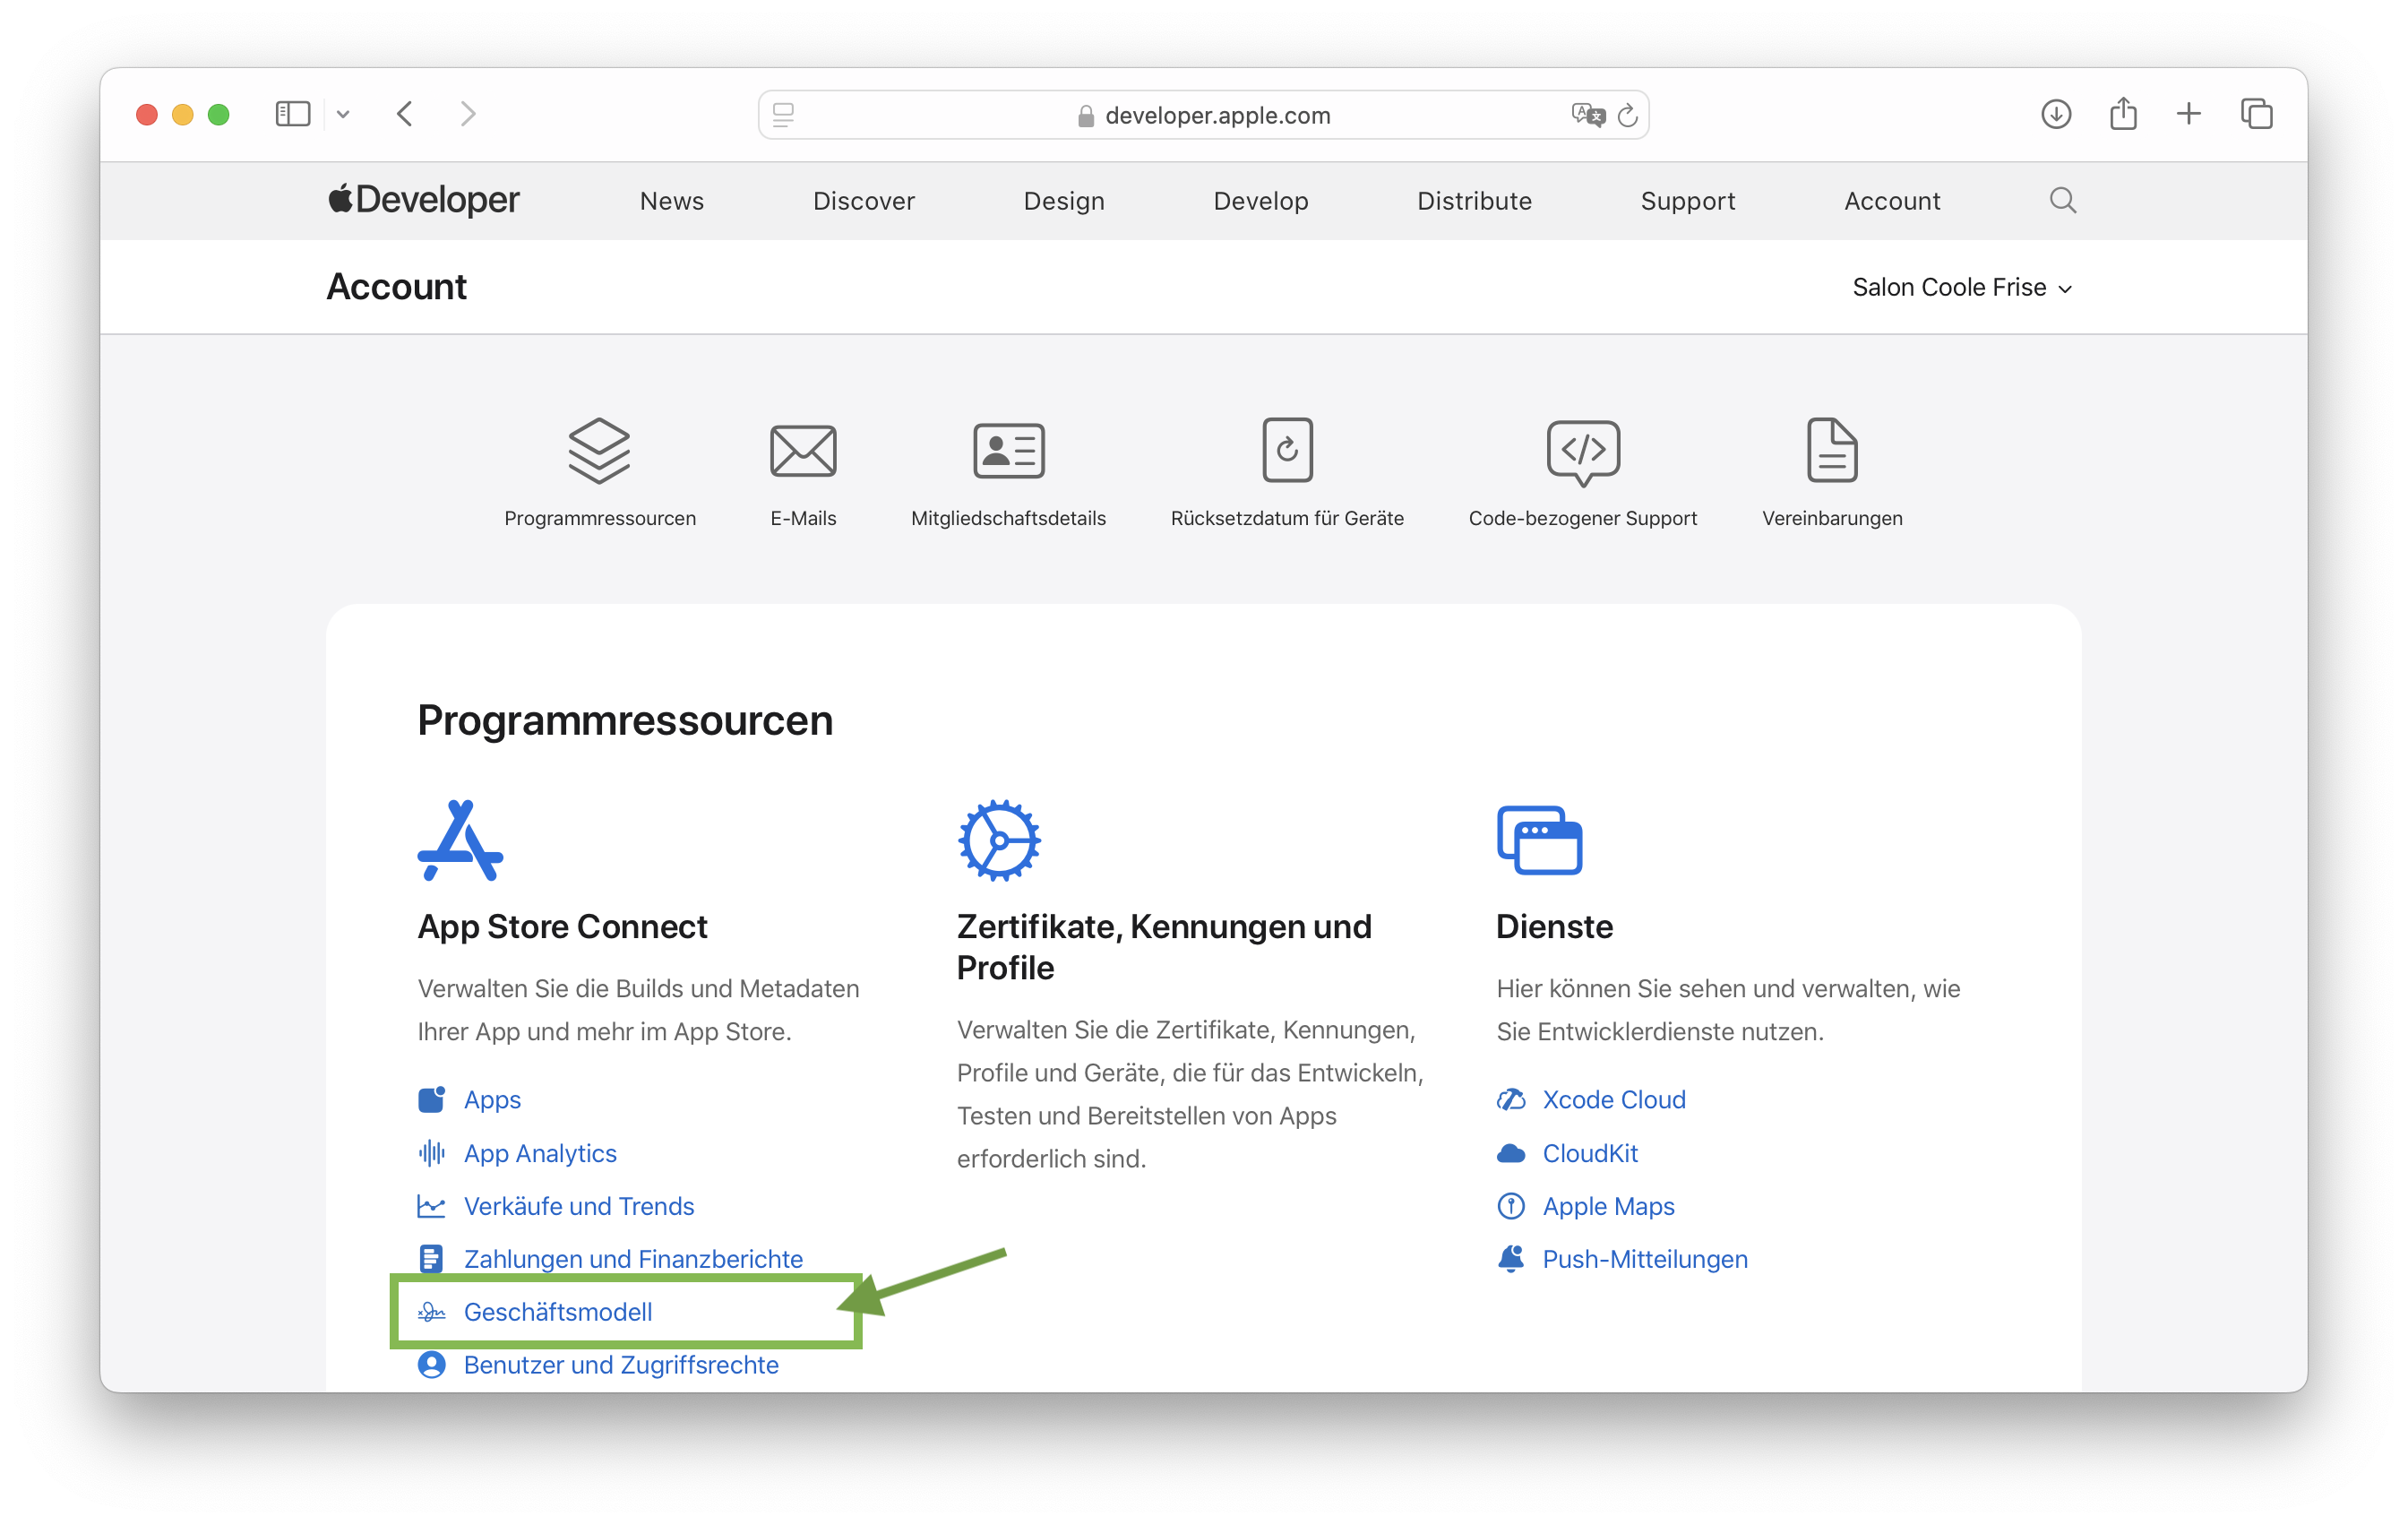The width and height of the screenshot is (2408, 1525).
Task: Reload the page with refresh icon
Action: point(1627,115)
